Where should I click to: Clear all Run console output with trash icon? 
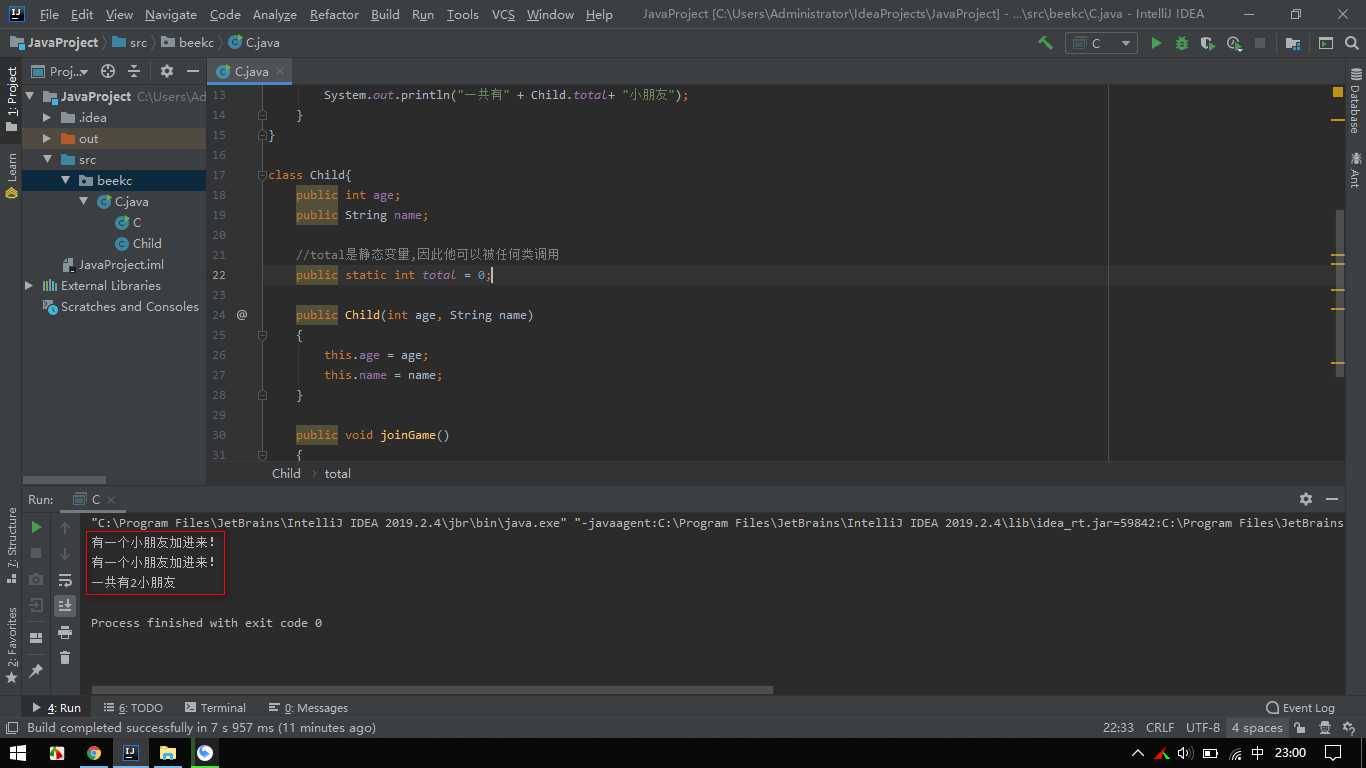[65, 657]
